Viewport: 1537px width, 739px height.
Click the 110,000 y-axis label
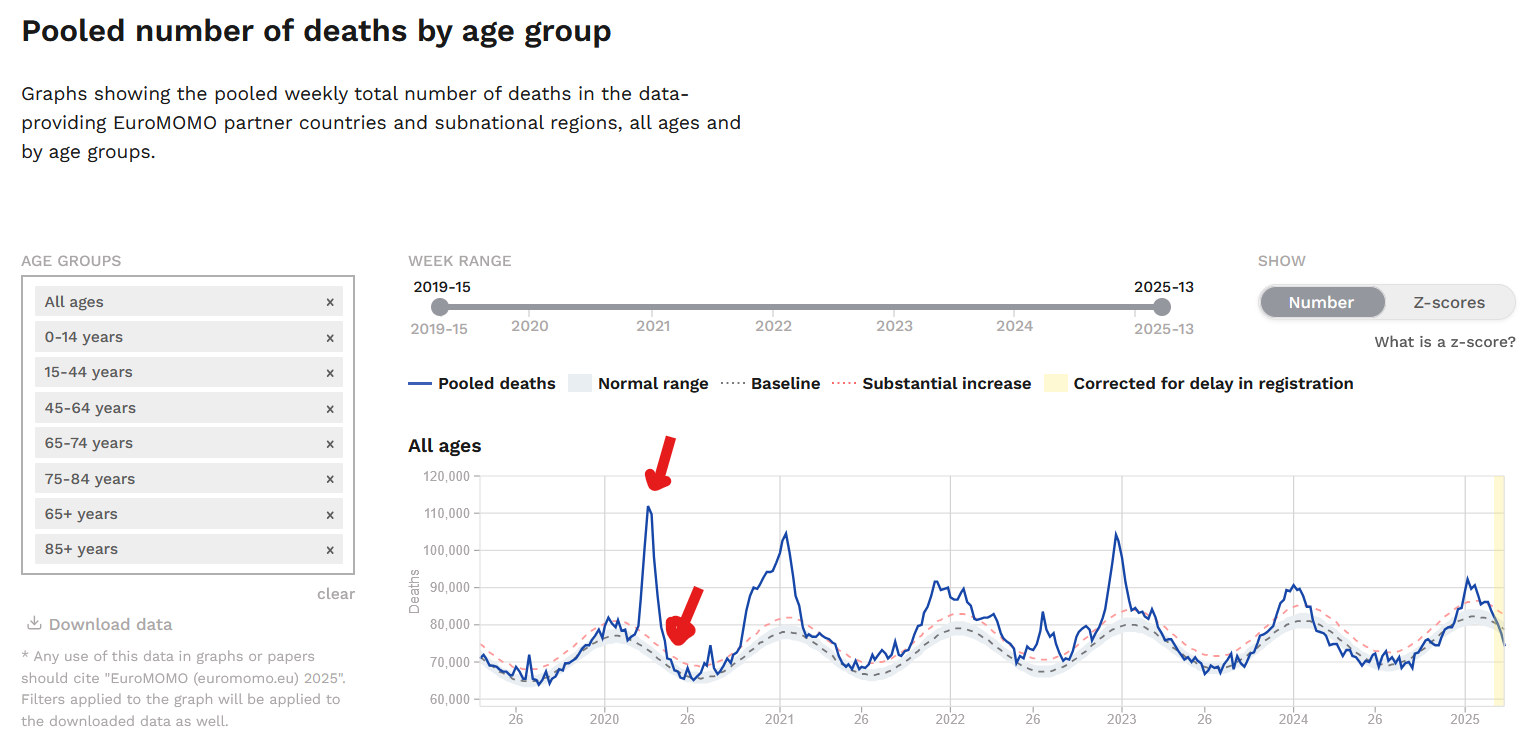click(x=445, y=513)
